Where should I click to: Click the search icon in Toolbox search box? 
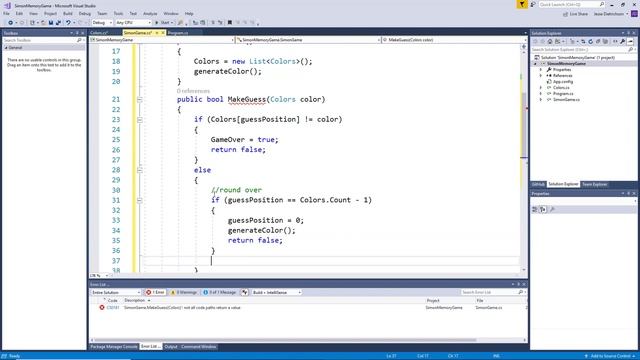point(79,40)
